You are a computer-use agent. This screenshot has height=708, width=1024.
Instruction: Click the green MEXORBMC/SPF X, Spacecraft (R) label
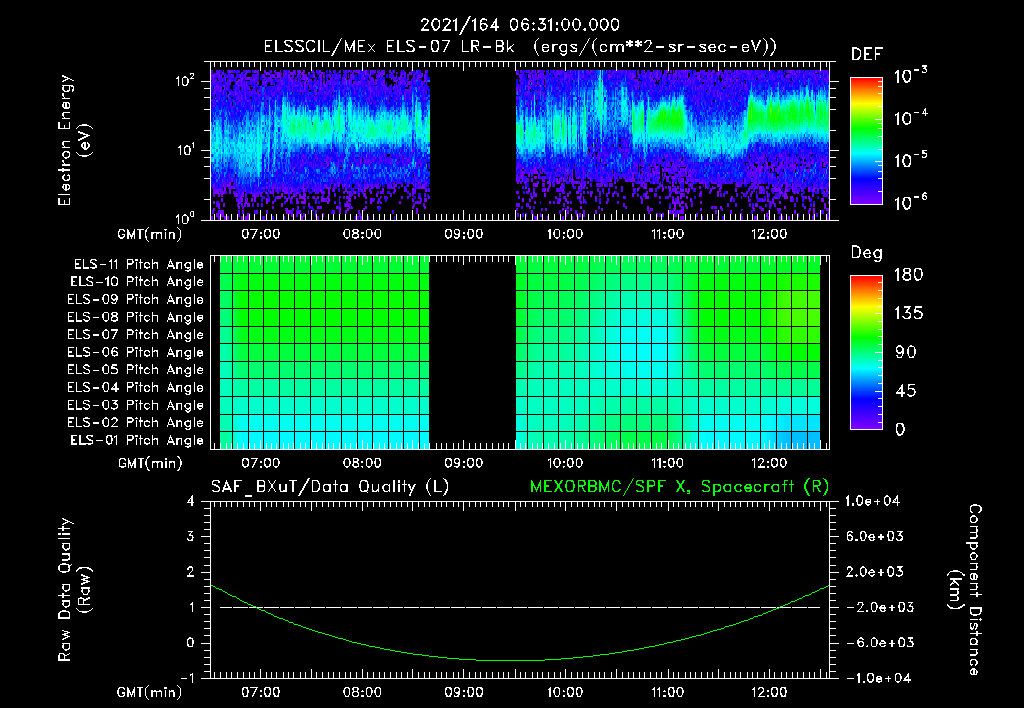click(x=679, y=487)
